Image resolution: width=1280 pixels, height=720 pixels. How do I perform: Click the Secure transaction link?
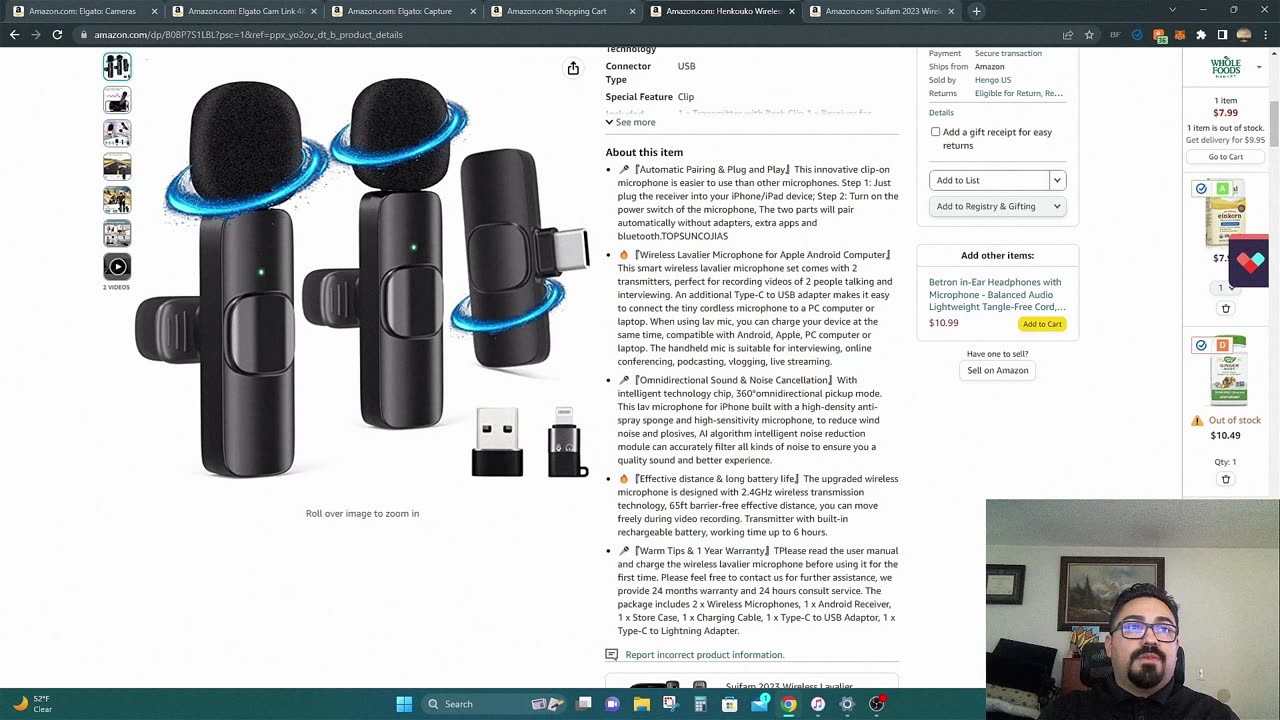[1008, 53]
